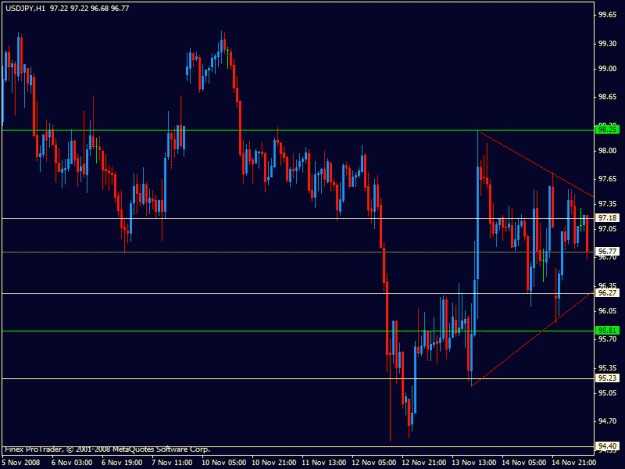The height and width of the screenshot is (469, 625).
Task: Select the 95.23 price level tag
Action: coord(607,378)
